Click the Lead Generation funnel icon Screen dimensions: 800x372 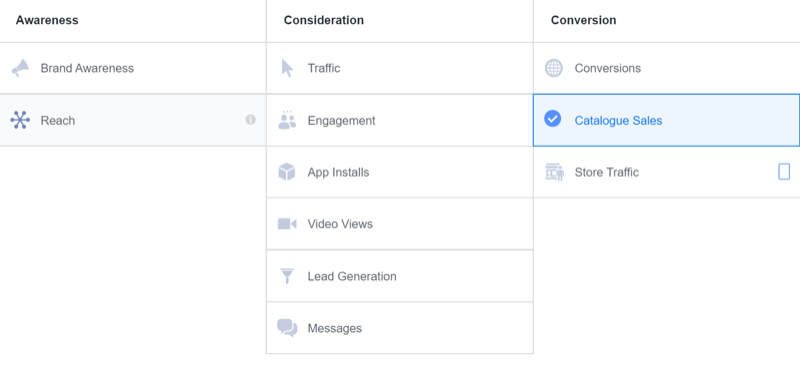(287, 276)
